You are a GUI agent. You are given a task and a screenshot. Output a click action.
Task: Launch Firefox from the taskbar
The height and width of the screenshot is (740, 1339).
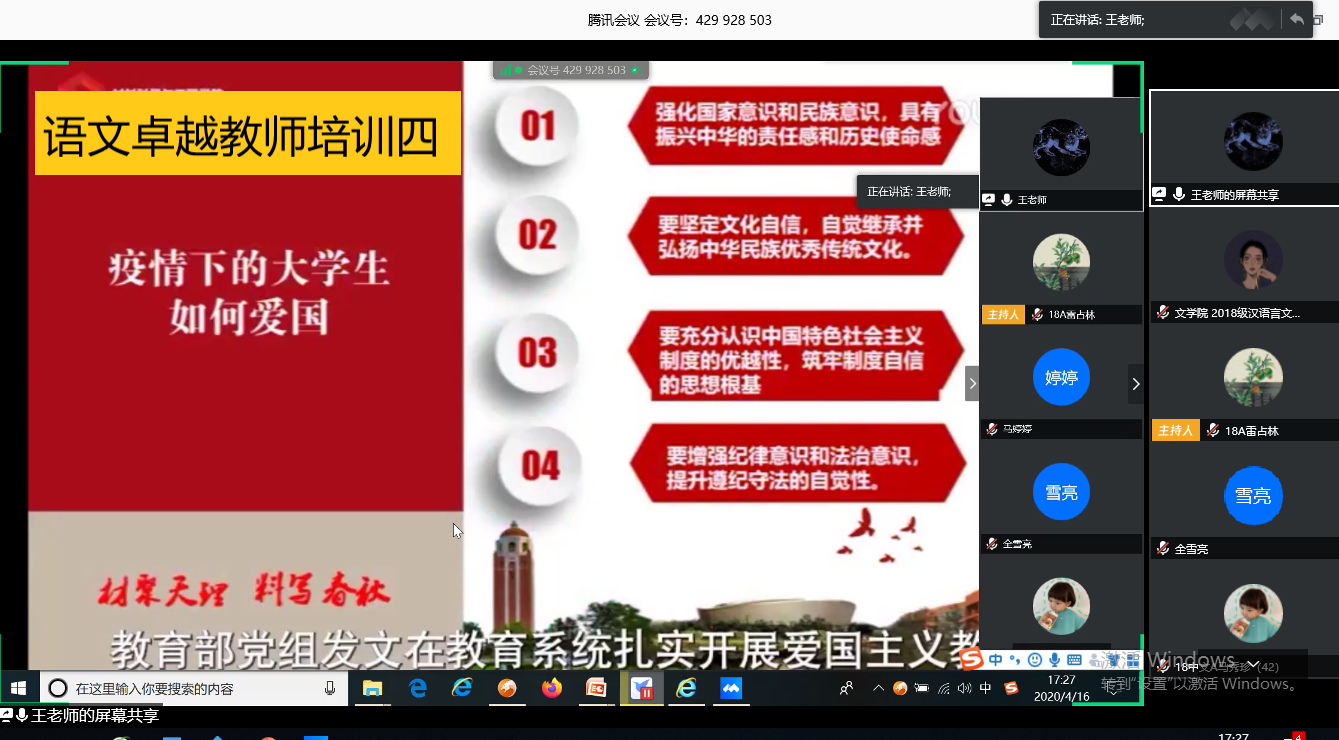tap(551, 688)
